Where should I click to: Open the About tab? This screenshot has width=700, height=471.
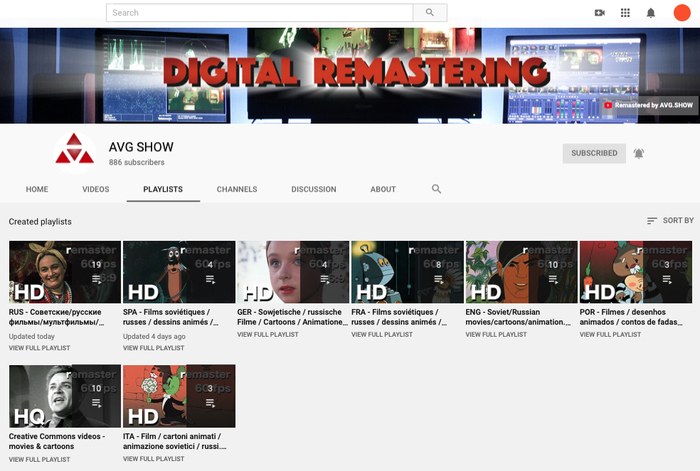(x=383, y=189)
